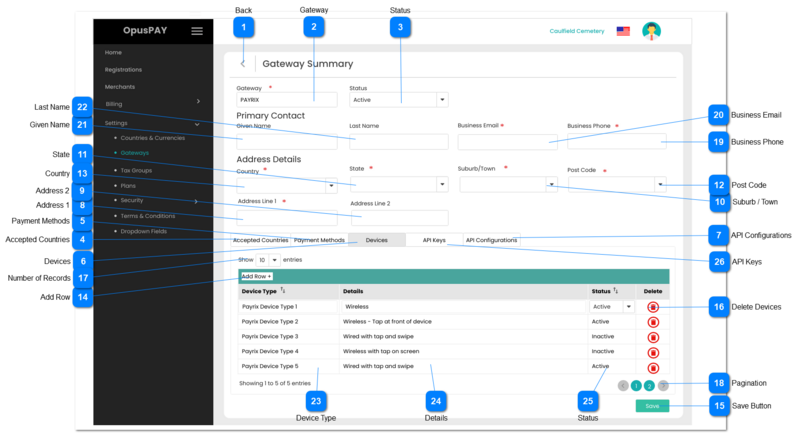
Task: Delete the Payrix Device Type 5 row
Action: click(652, 366)
